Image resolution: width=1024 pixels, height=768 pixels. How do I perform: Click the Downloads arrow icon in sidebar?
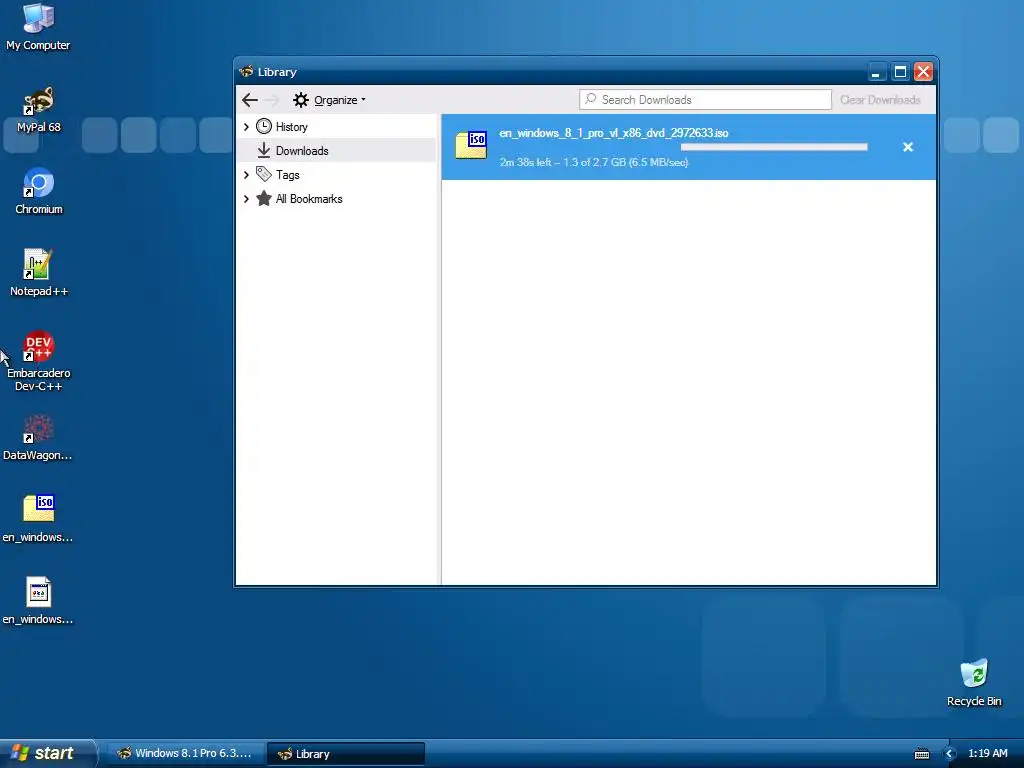click(x=264, y=150)
